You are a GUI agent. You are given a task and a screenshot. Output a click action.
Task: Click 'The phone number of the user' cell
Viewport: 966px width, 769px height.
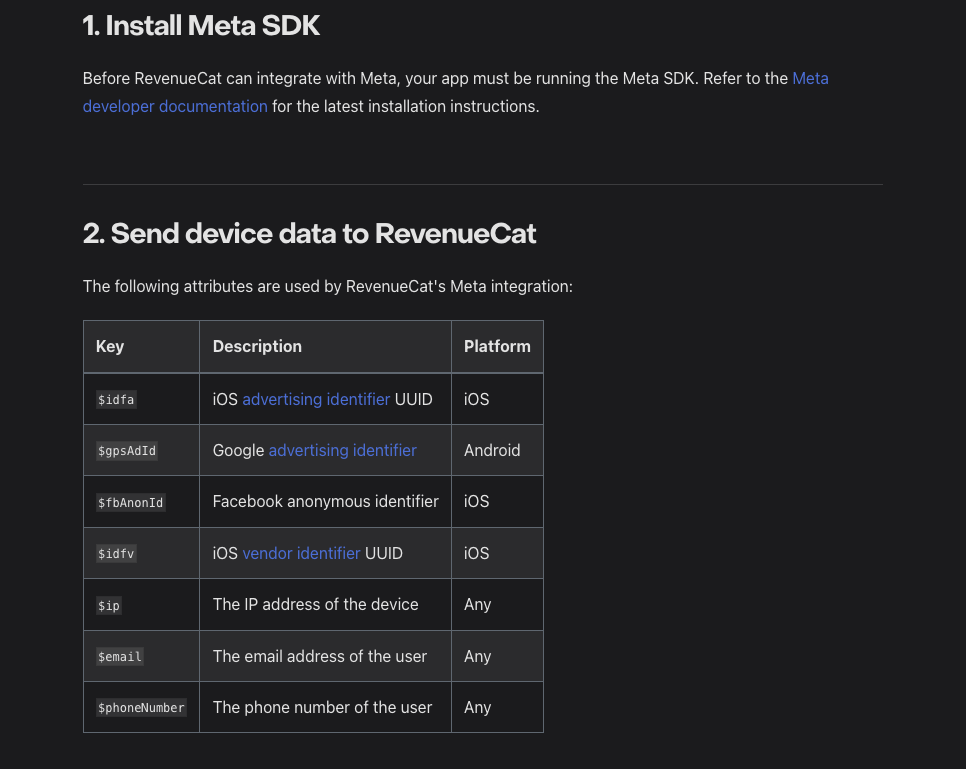pyautogui.click(x=325, y=707)
